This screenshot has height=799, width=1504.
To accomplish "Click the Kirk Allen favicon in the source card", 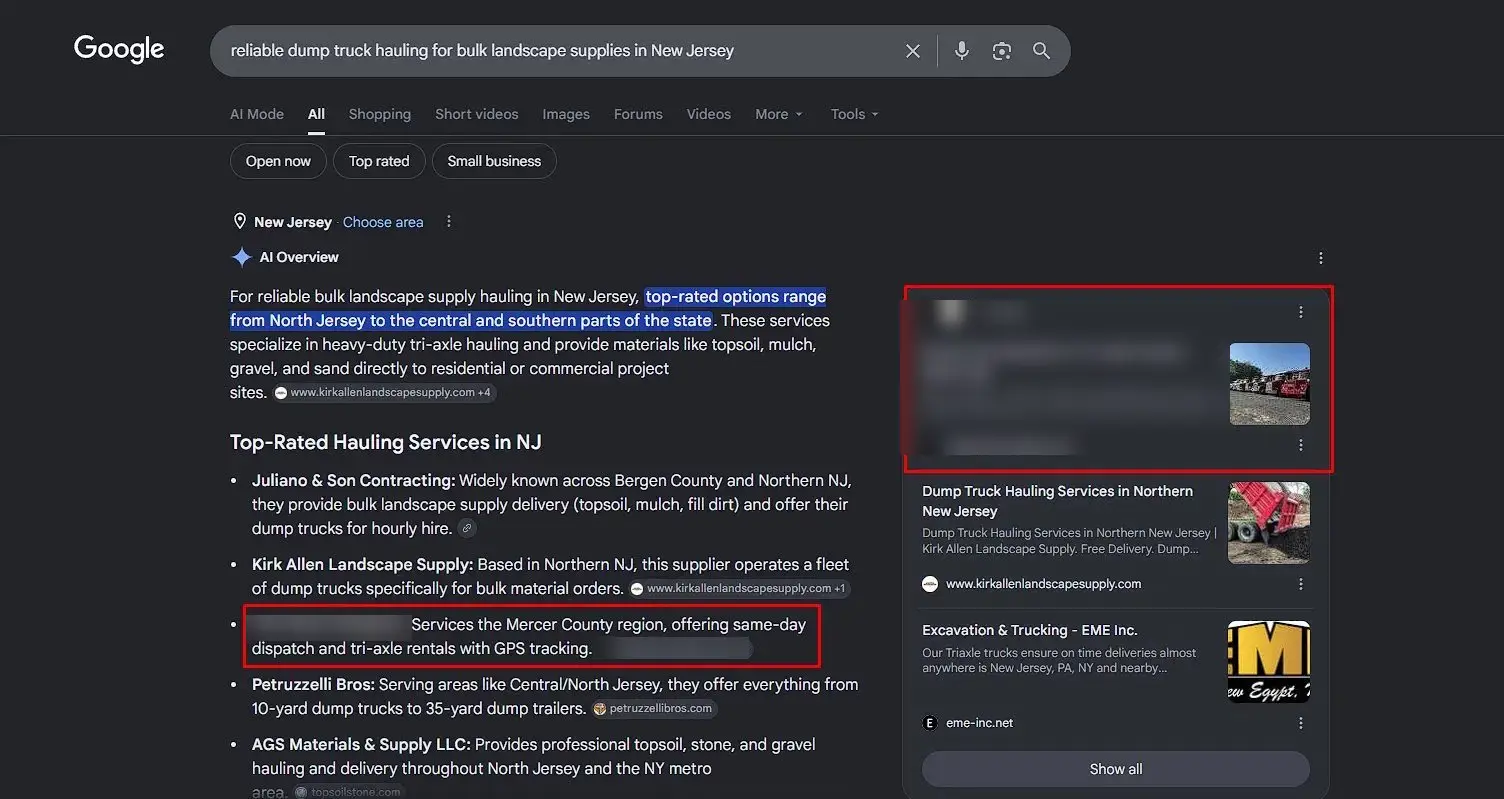I will [930, 584].
